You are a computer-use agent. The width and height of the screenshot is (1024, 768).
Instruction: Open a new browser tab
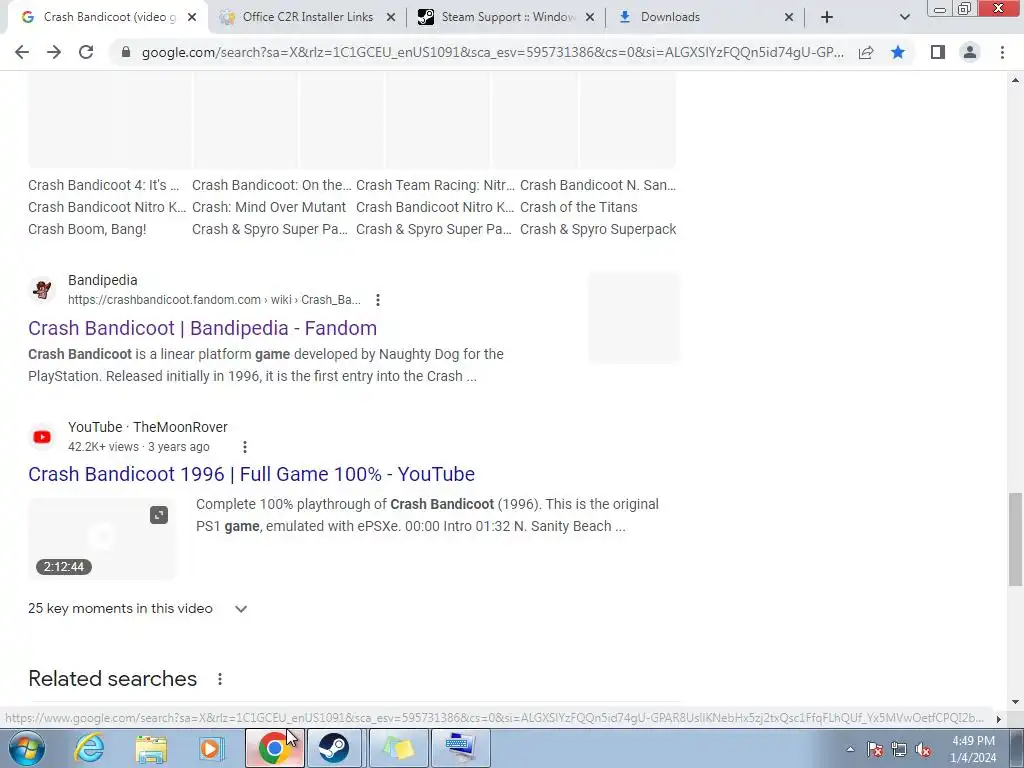pos(827,17)
